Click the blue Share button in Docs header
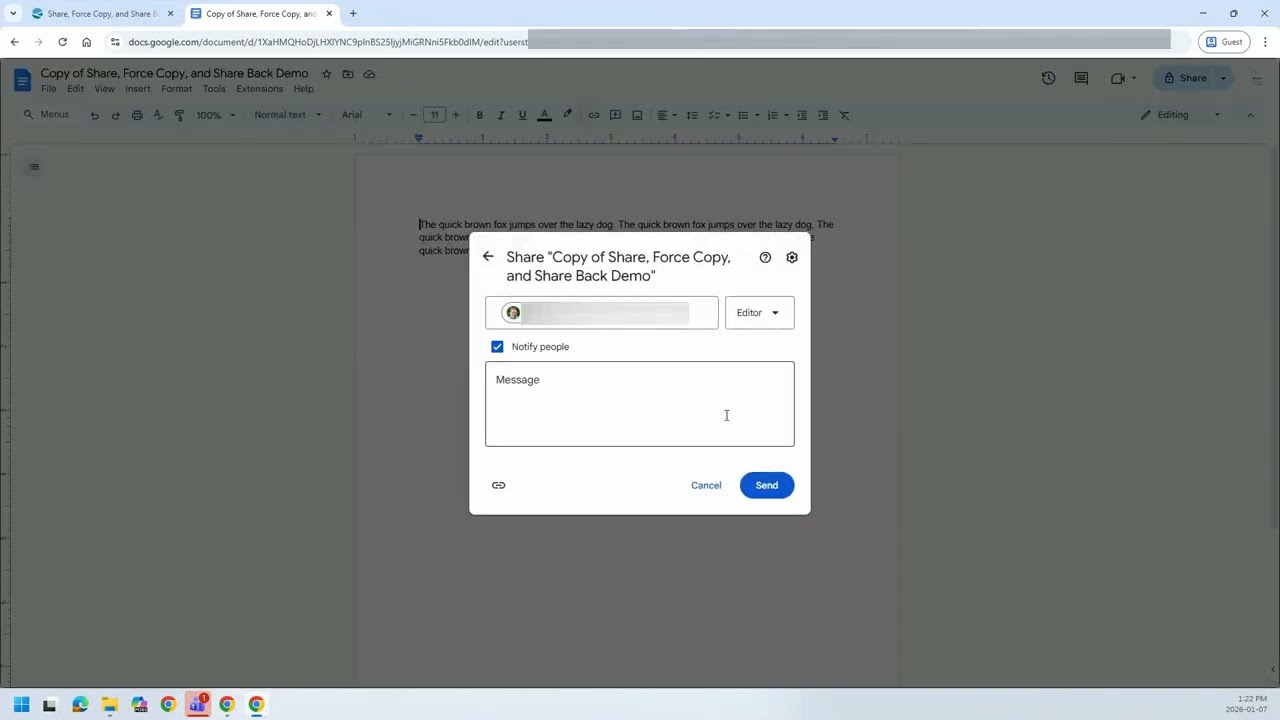Screen dimensions: 1280x720 [x=1186, y=78]
